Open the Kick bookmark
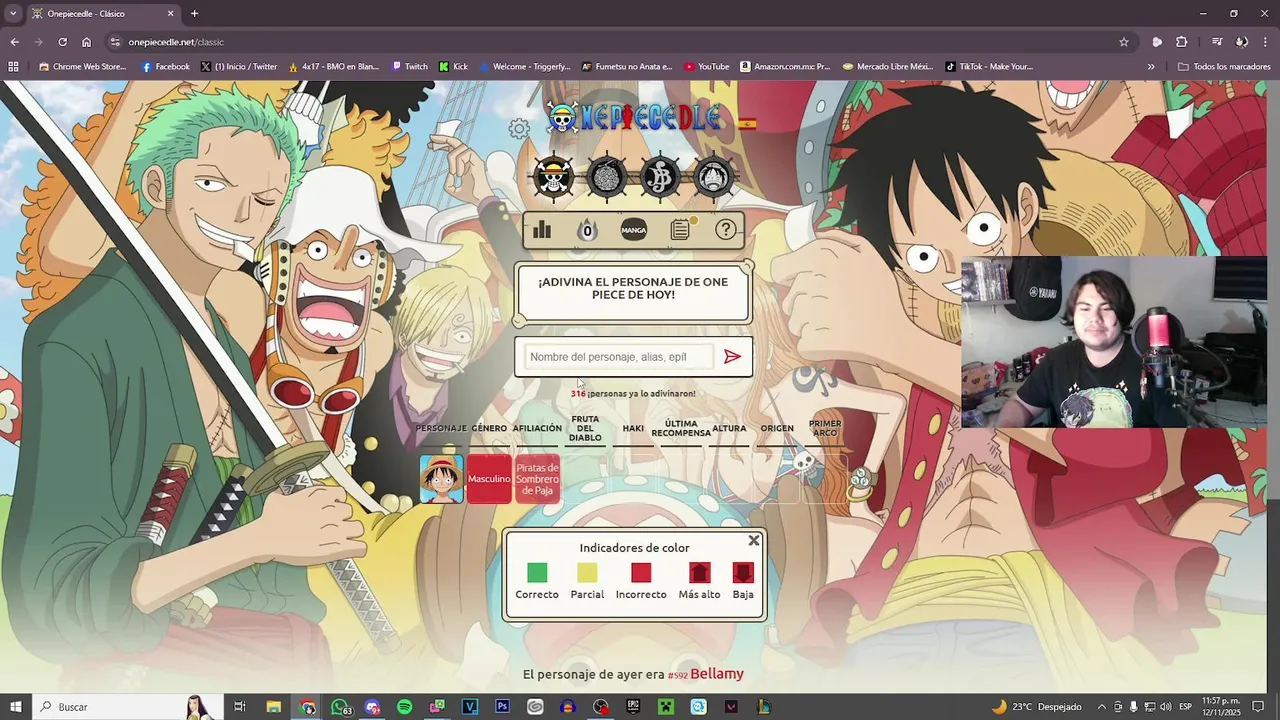1280x720 pixels. click(x=453, y=67)
